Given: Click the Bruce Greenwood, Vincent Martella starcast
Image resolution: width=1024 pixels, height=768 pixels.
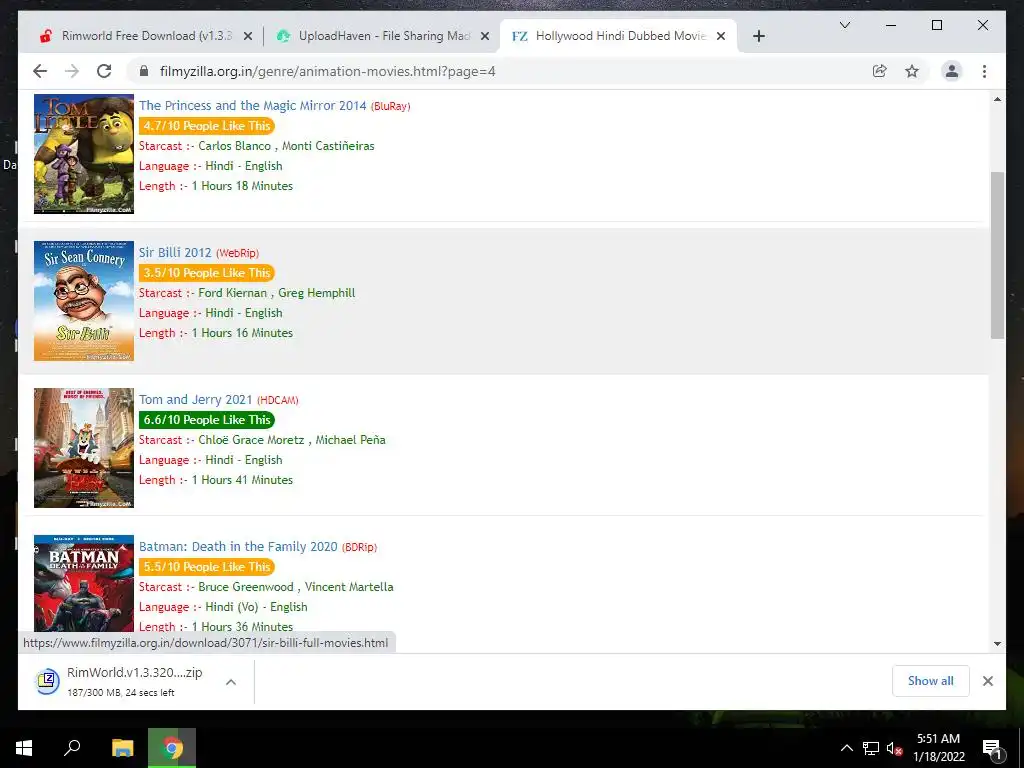Looking at the screenshot, I should [x=296, y=586].
